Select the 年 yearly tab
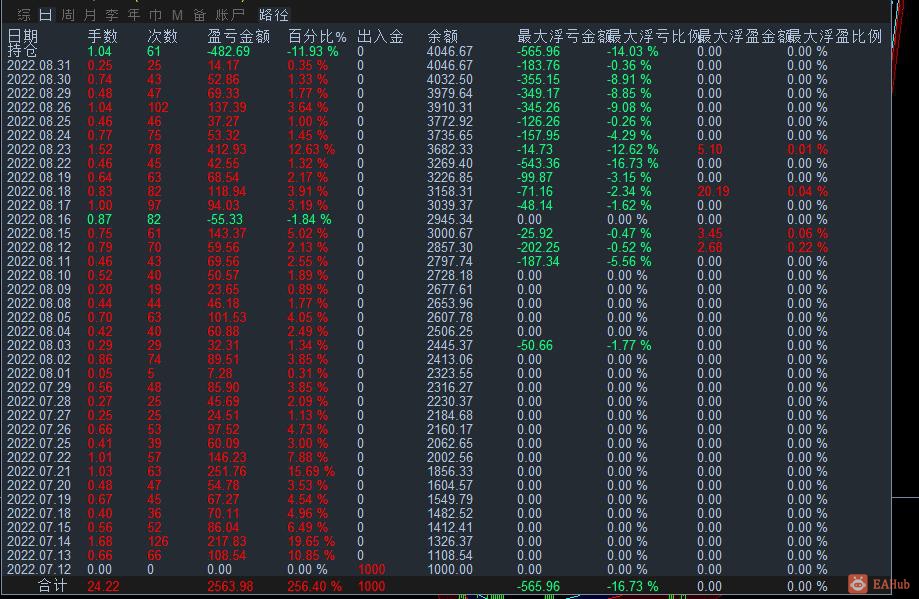Screen dimensions: 919x599 pos(134,15)
